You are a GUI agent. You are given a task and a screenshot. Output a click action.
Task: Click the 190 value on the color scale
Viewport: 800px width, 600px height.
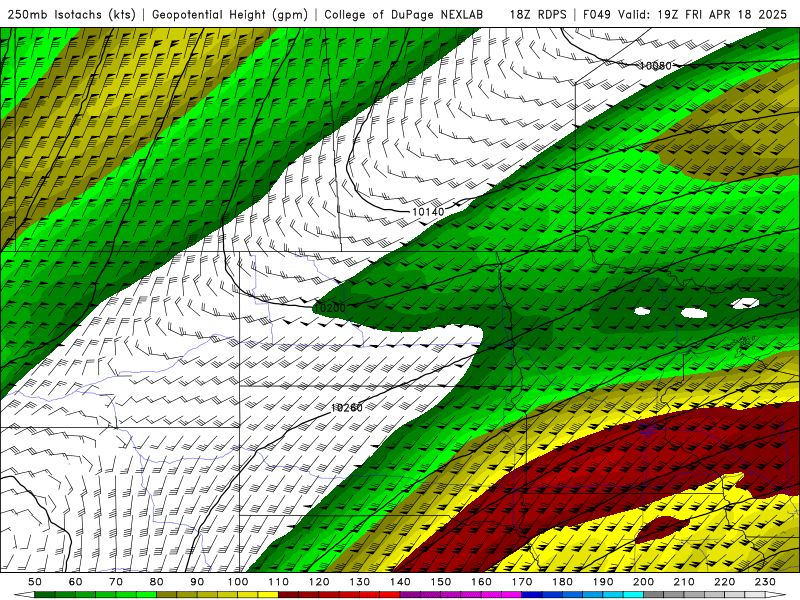click(x=604, y=582)
